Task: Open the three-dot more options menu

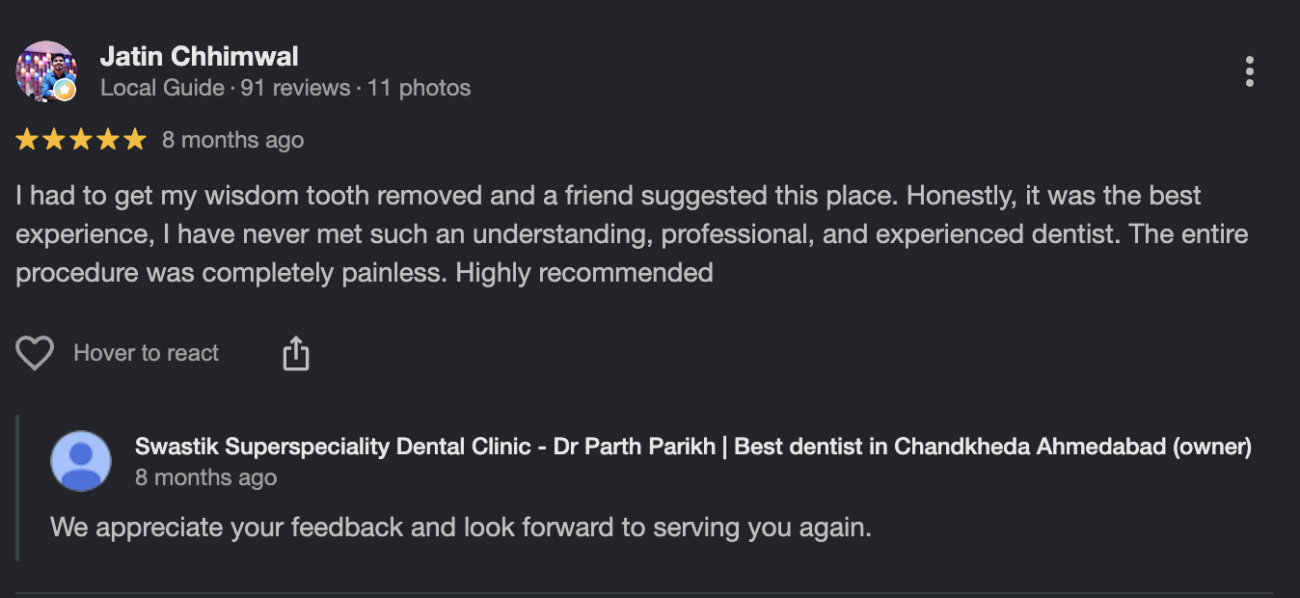Action: pyautogui.click(x=1249, y=72)
